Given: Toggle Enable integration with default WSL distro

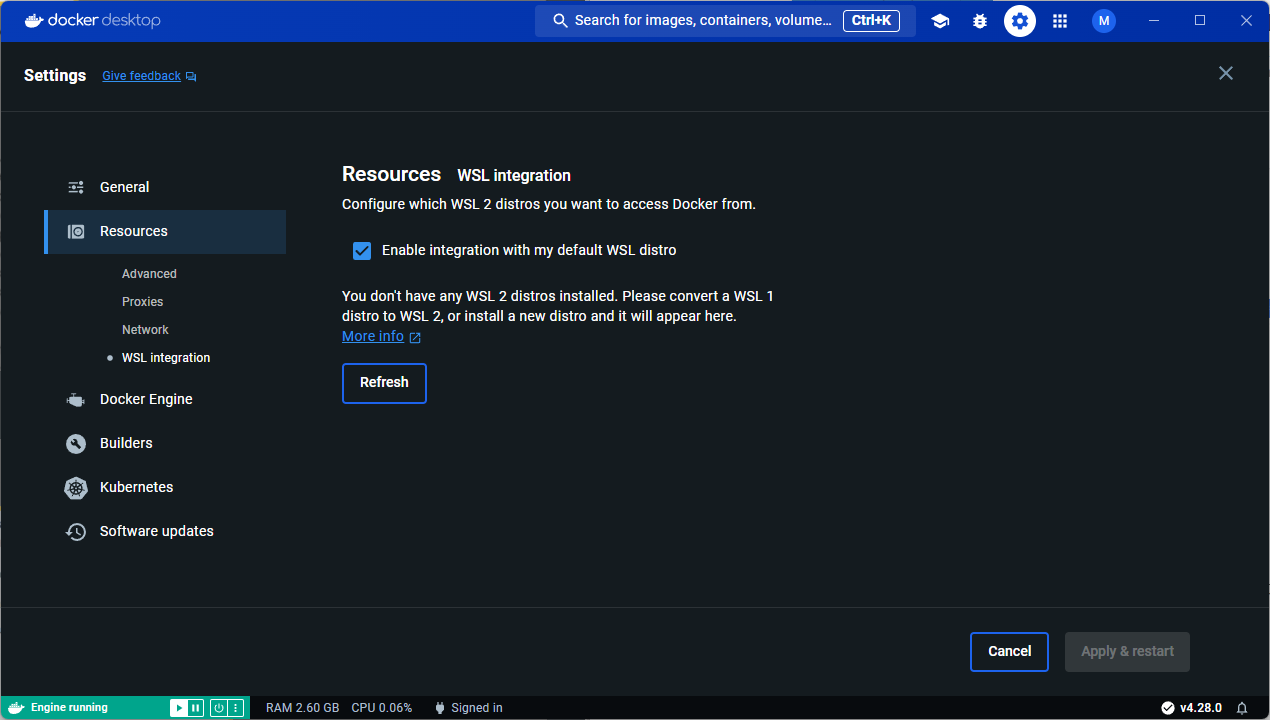Looking at the screenshot, I should pyautogui.click(x=362, y=250).
